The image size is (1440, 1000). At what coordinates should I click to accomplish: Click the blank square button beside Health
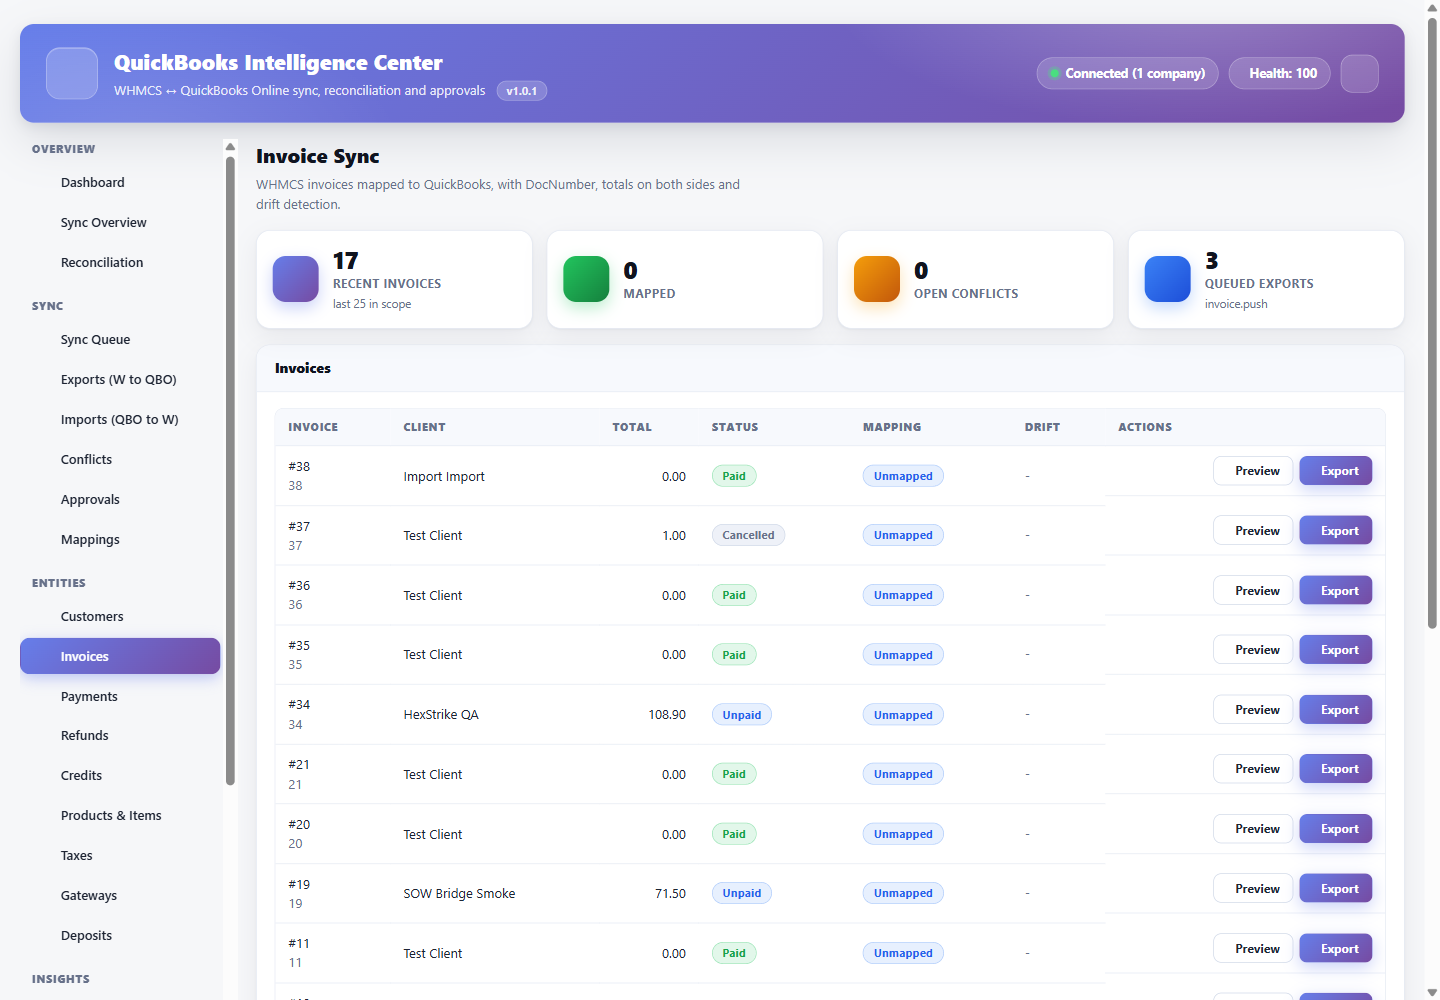[1359, 73]
